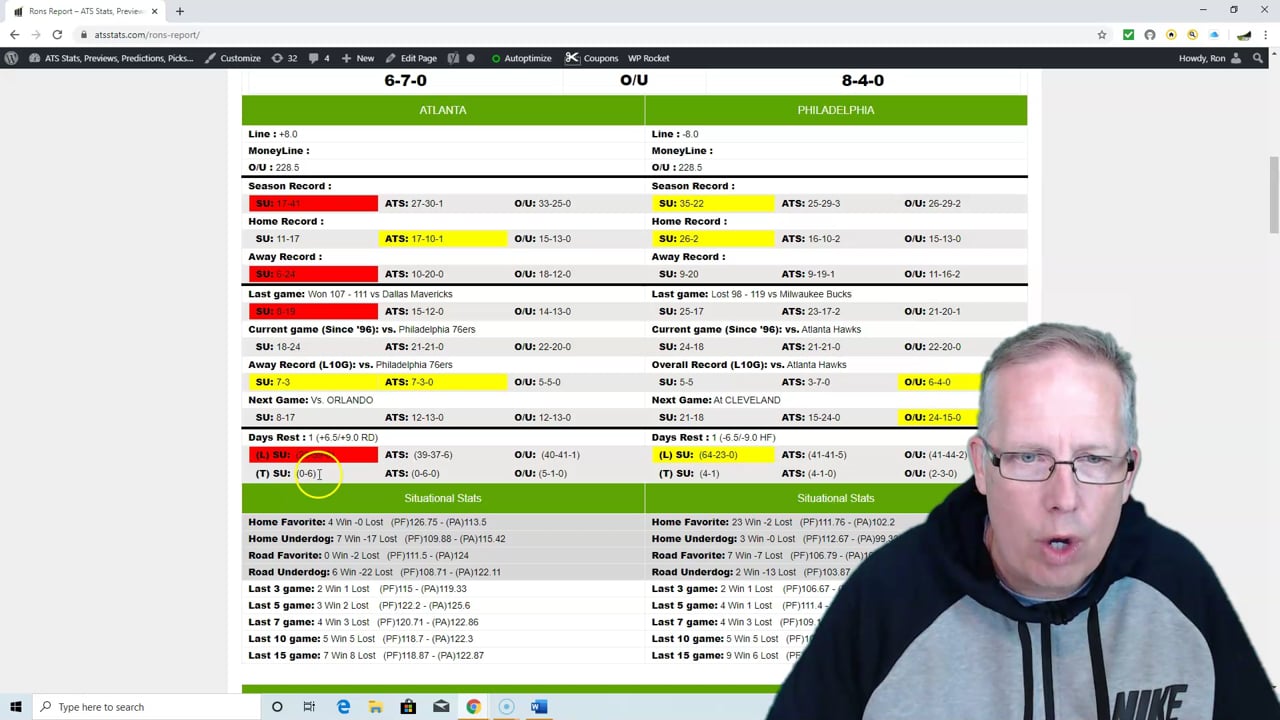This screenshot has width=1280, height=720.
Task: Open the WP Rocket admin bar menu
Action: (x=648, y=58)
